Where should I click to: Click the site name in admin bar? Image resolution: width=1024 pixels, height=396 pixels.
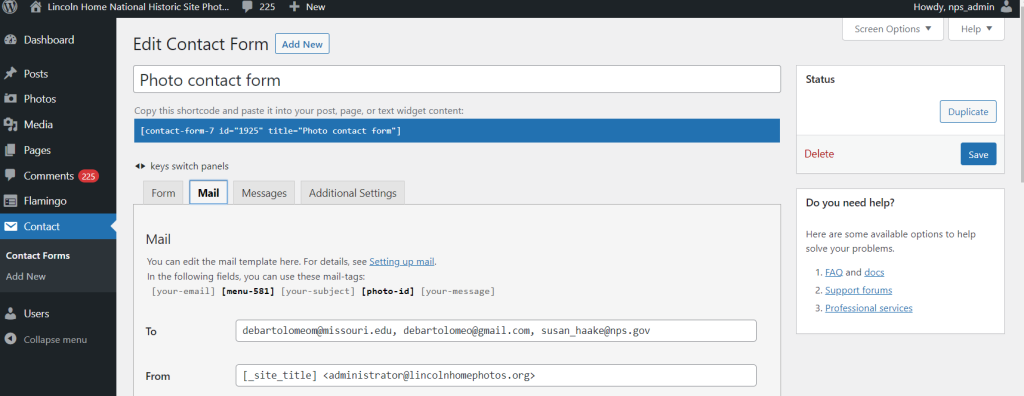coord(138,7)
